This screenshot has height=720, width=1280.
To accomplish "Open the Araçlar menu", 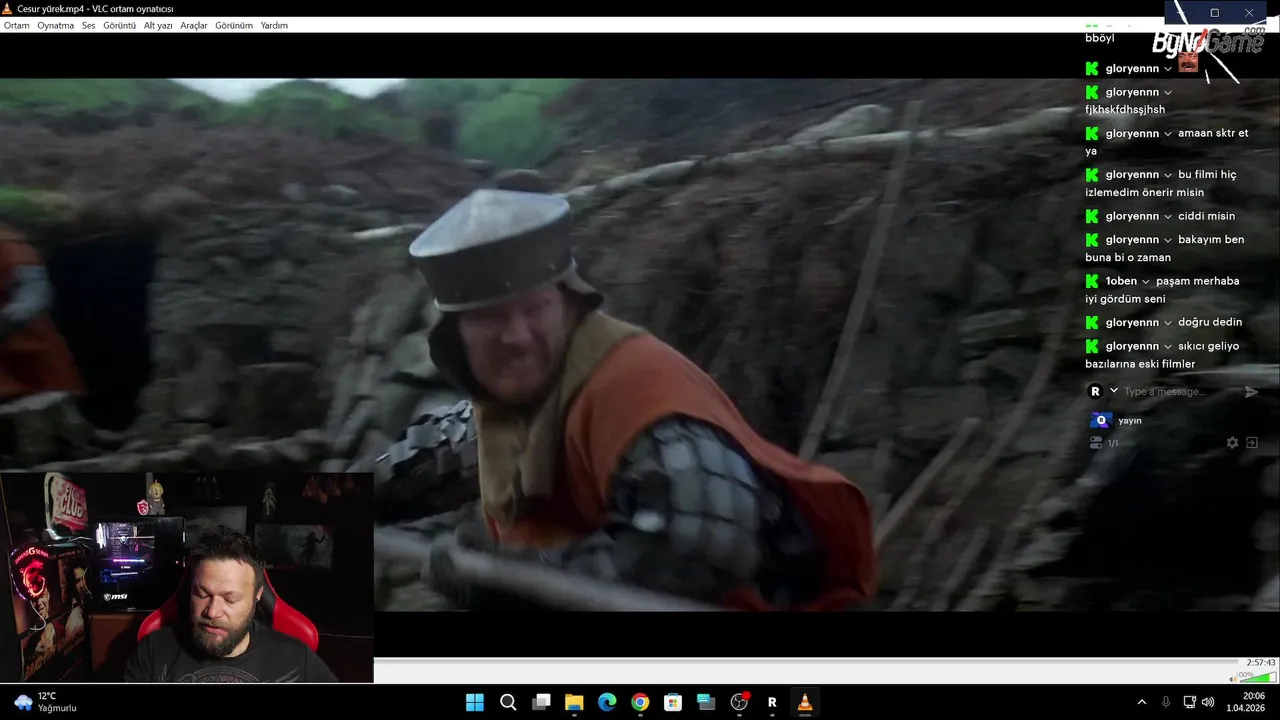I will pyautogui.click(x=194, y=25).
